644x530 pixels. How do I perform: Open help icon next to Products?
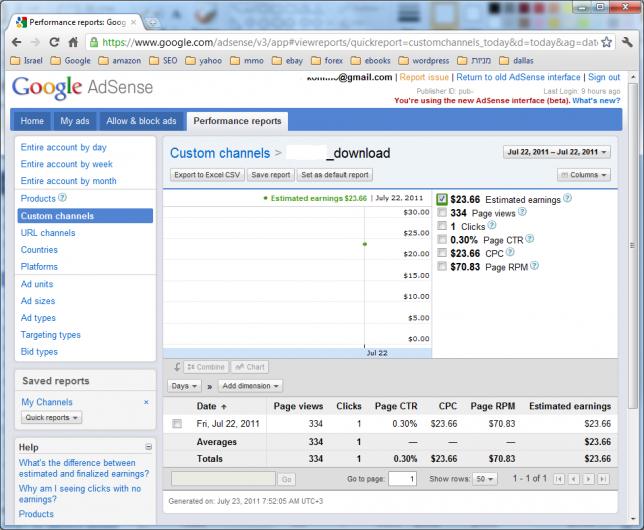coord(62,198)
